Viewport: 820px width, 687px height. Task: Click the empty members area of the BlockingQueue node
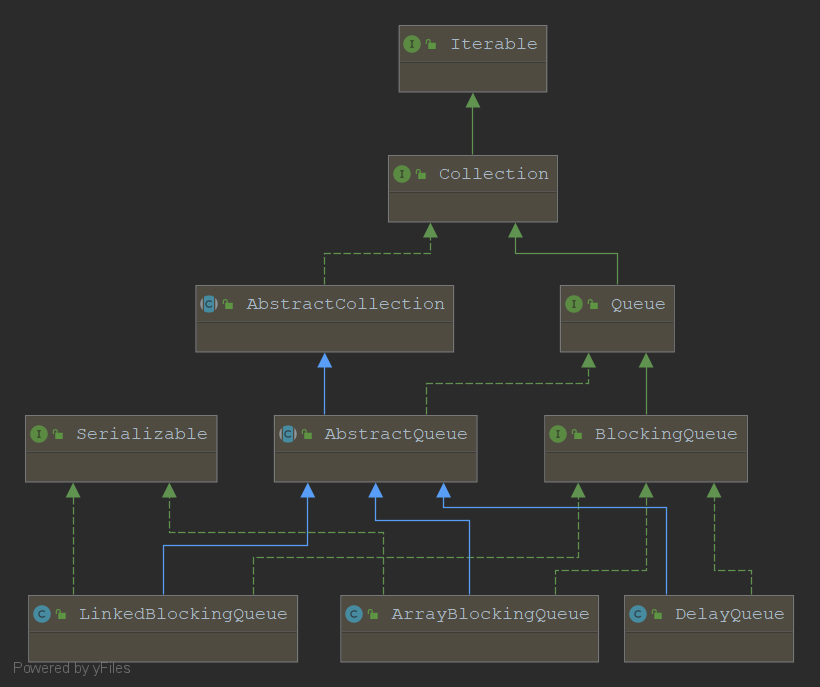(646, 467)
